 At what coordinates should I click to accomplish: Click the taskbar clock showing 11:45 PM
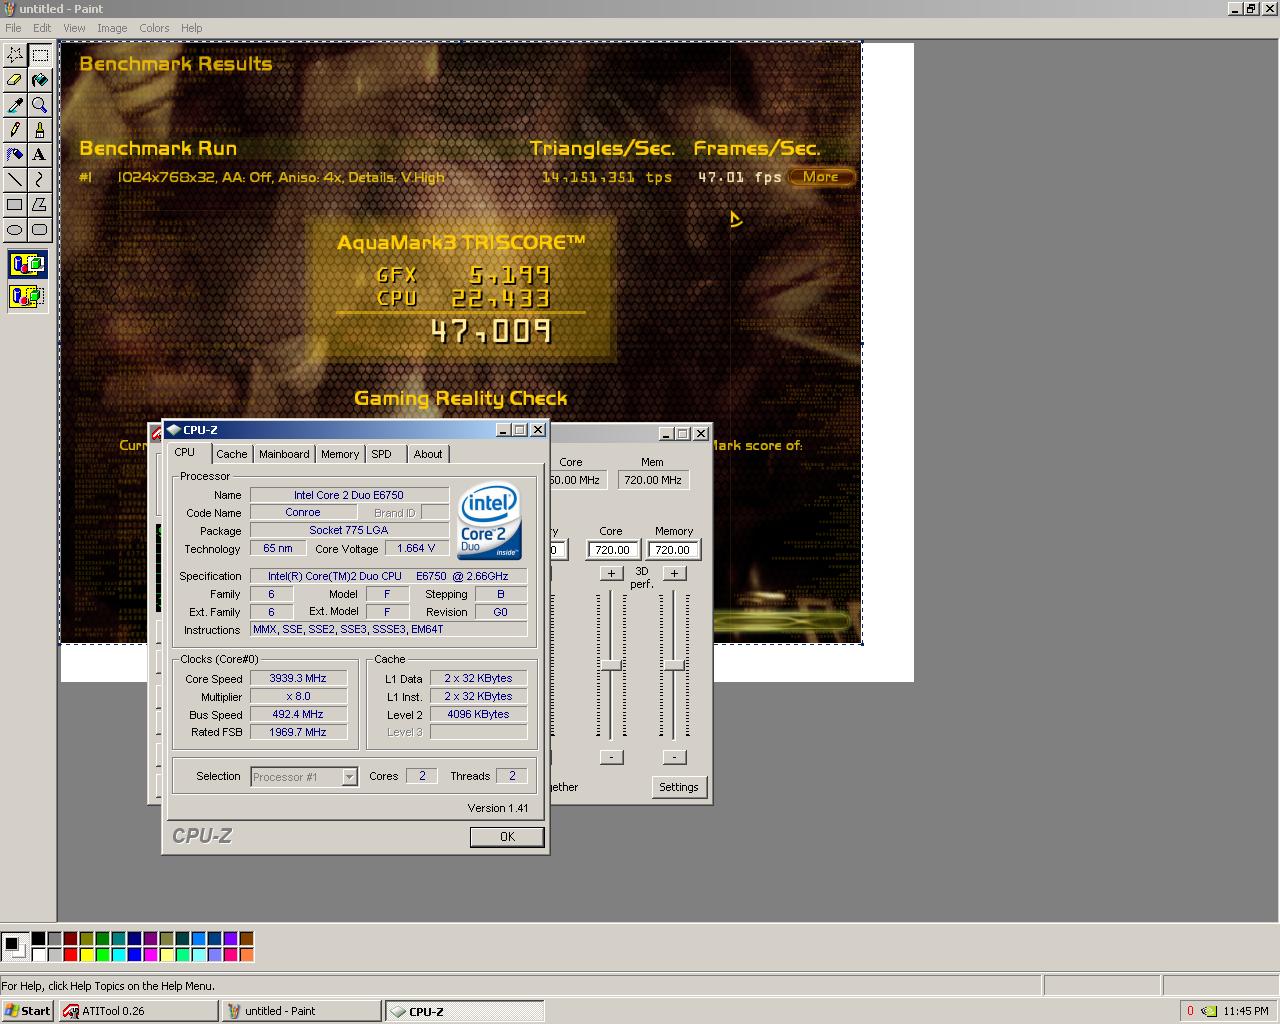(x=1245, y=1011)
